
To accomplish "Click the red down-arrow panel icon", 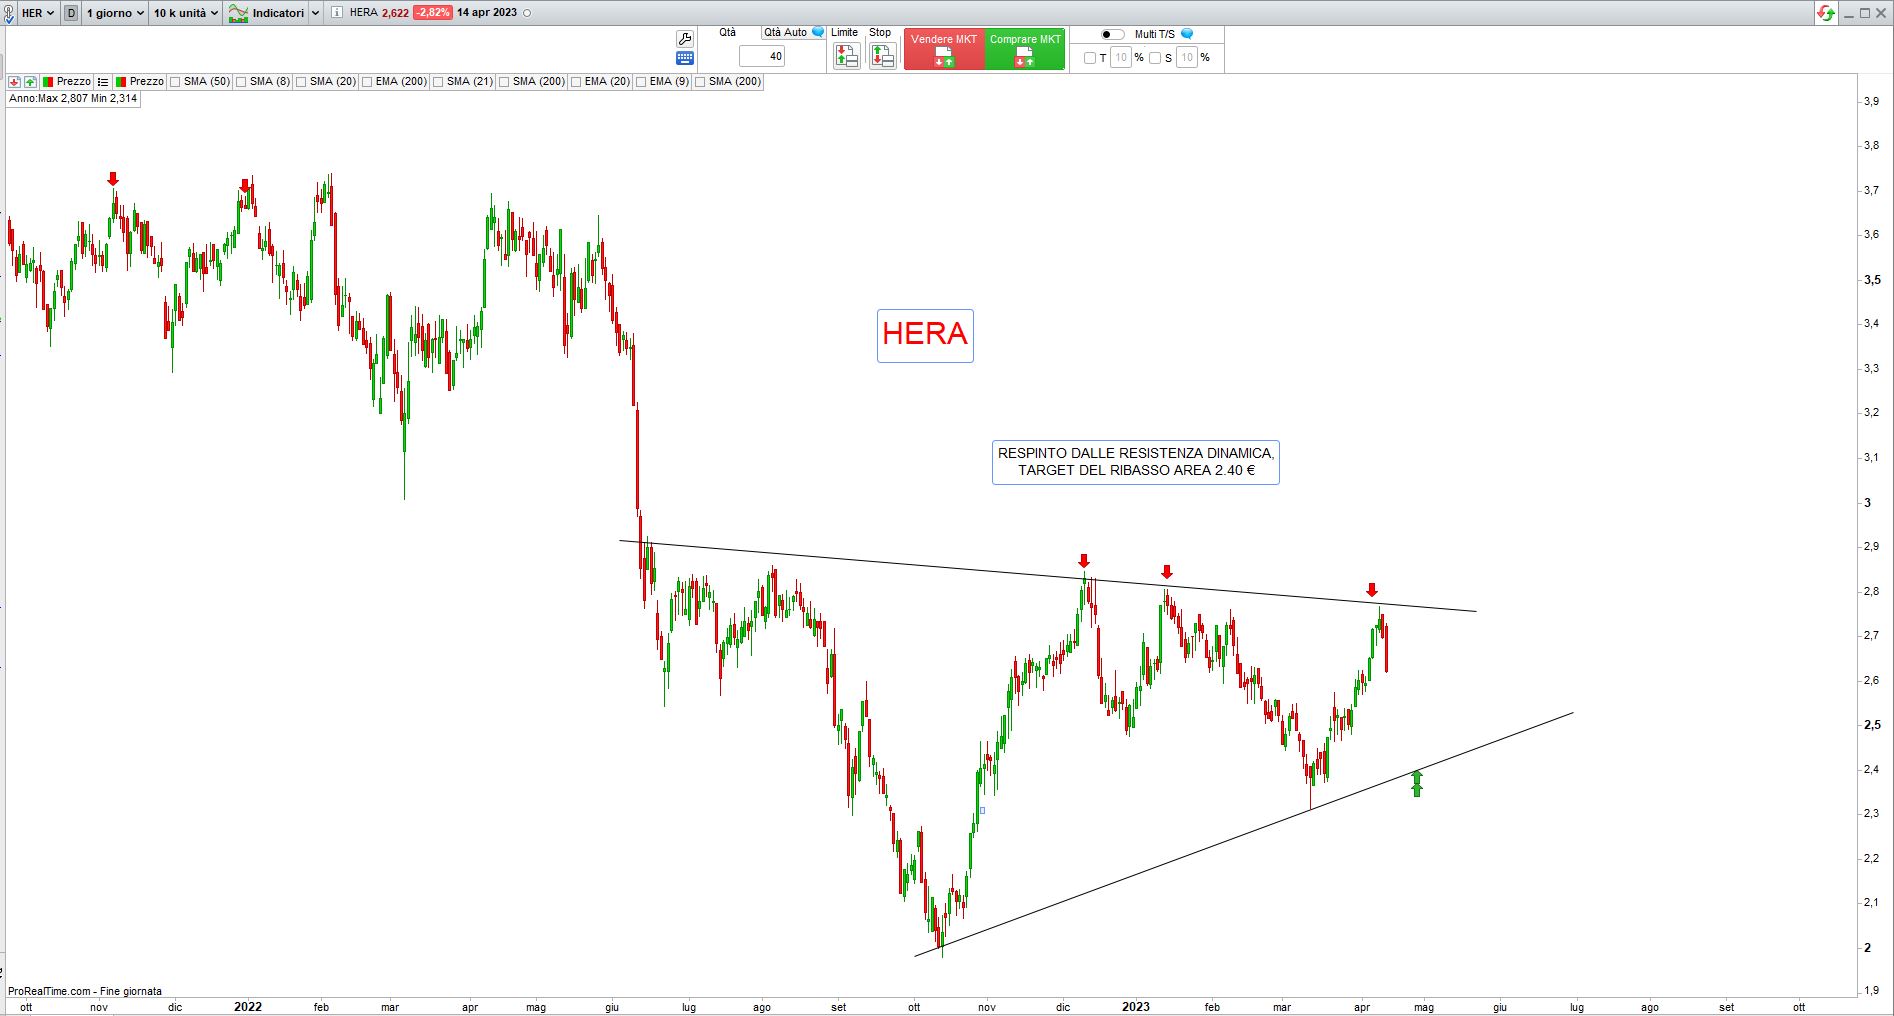I will point(14,82).
